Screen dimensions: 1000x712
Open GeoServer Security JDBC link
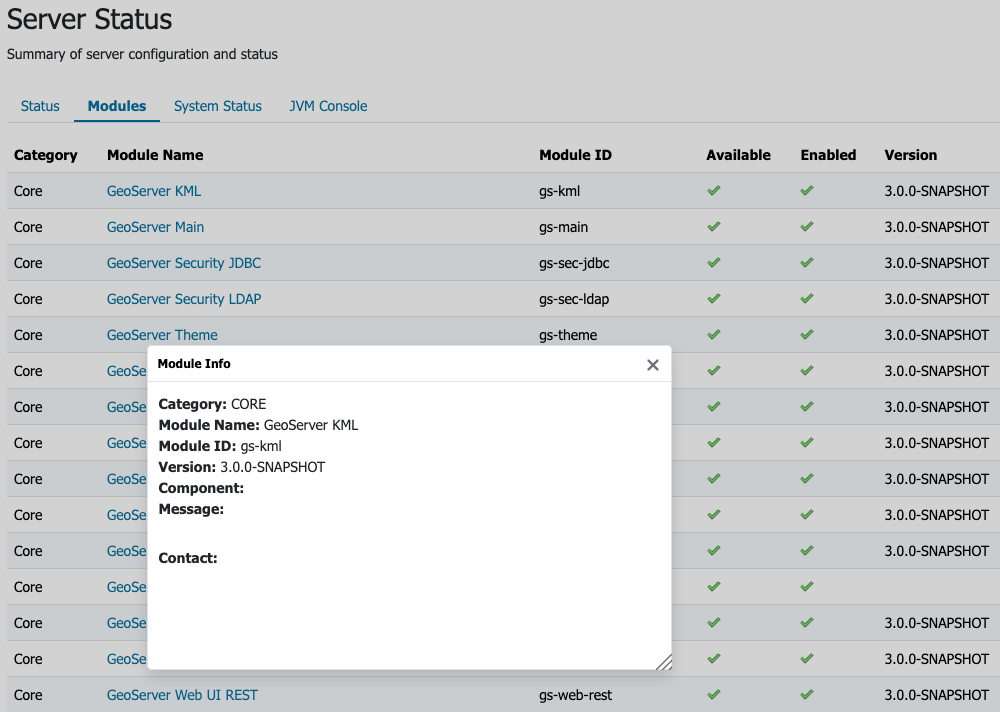[x=184, y=263]
